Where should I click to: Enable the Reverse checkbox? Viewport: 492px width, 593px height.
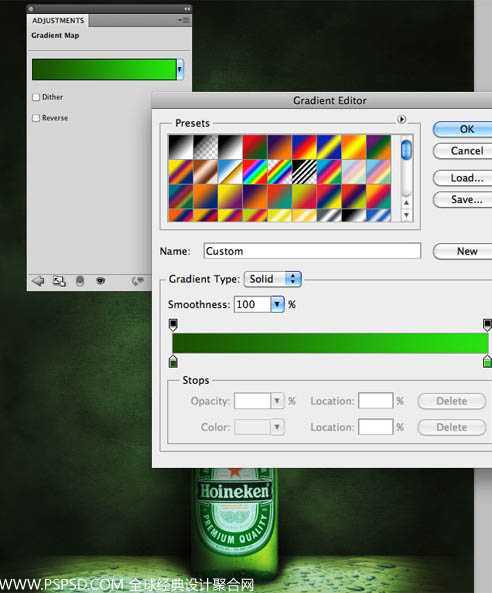(x=36, y=118)
